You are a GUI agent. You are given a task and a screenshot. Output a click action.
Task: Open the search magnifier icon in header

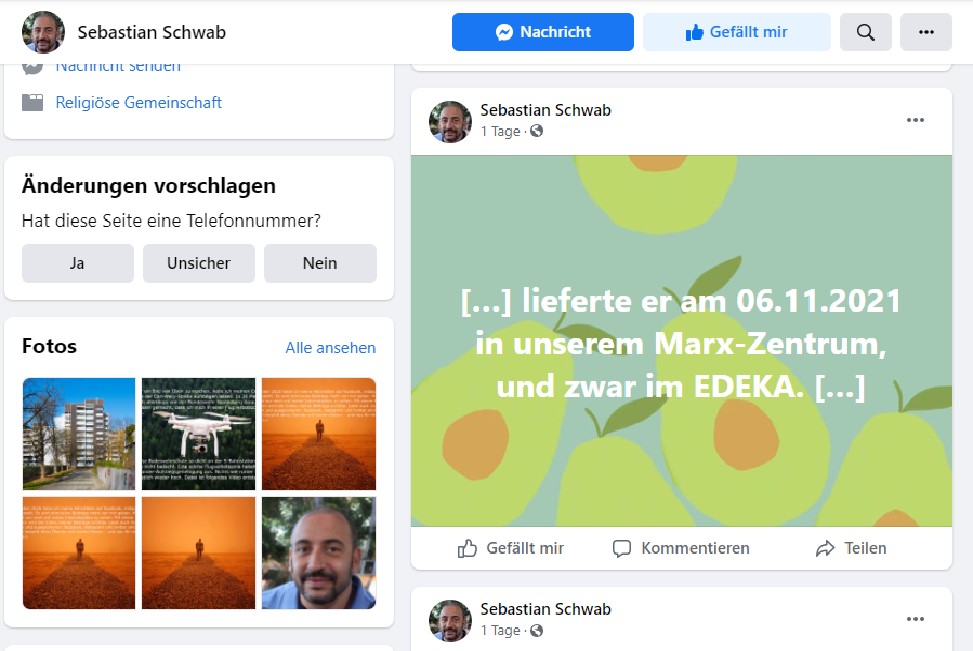coord(865,32)
